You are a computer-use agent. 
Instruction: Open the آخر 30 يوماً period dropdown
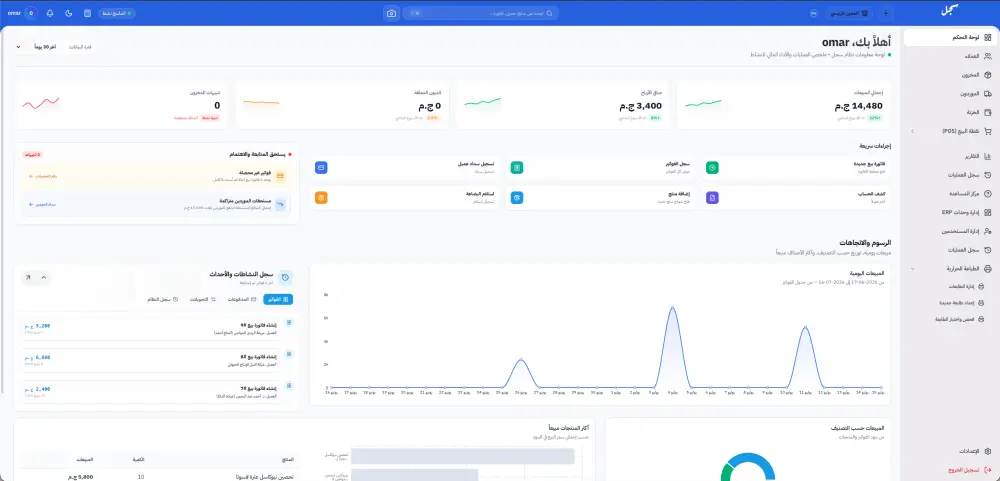(x=37, y=47)
